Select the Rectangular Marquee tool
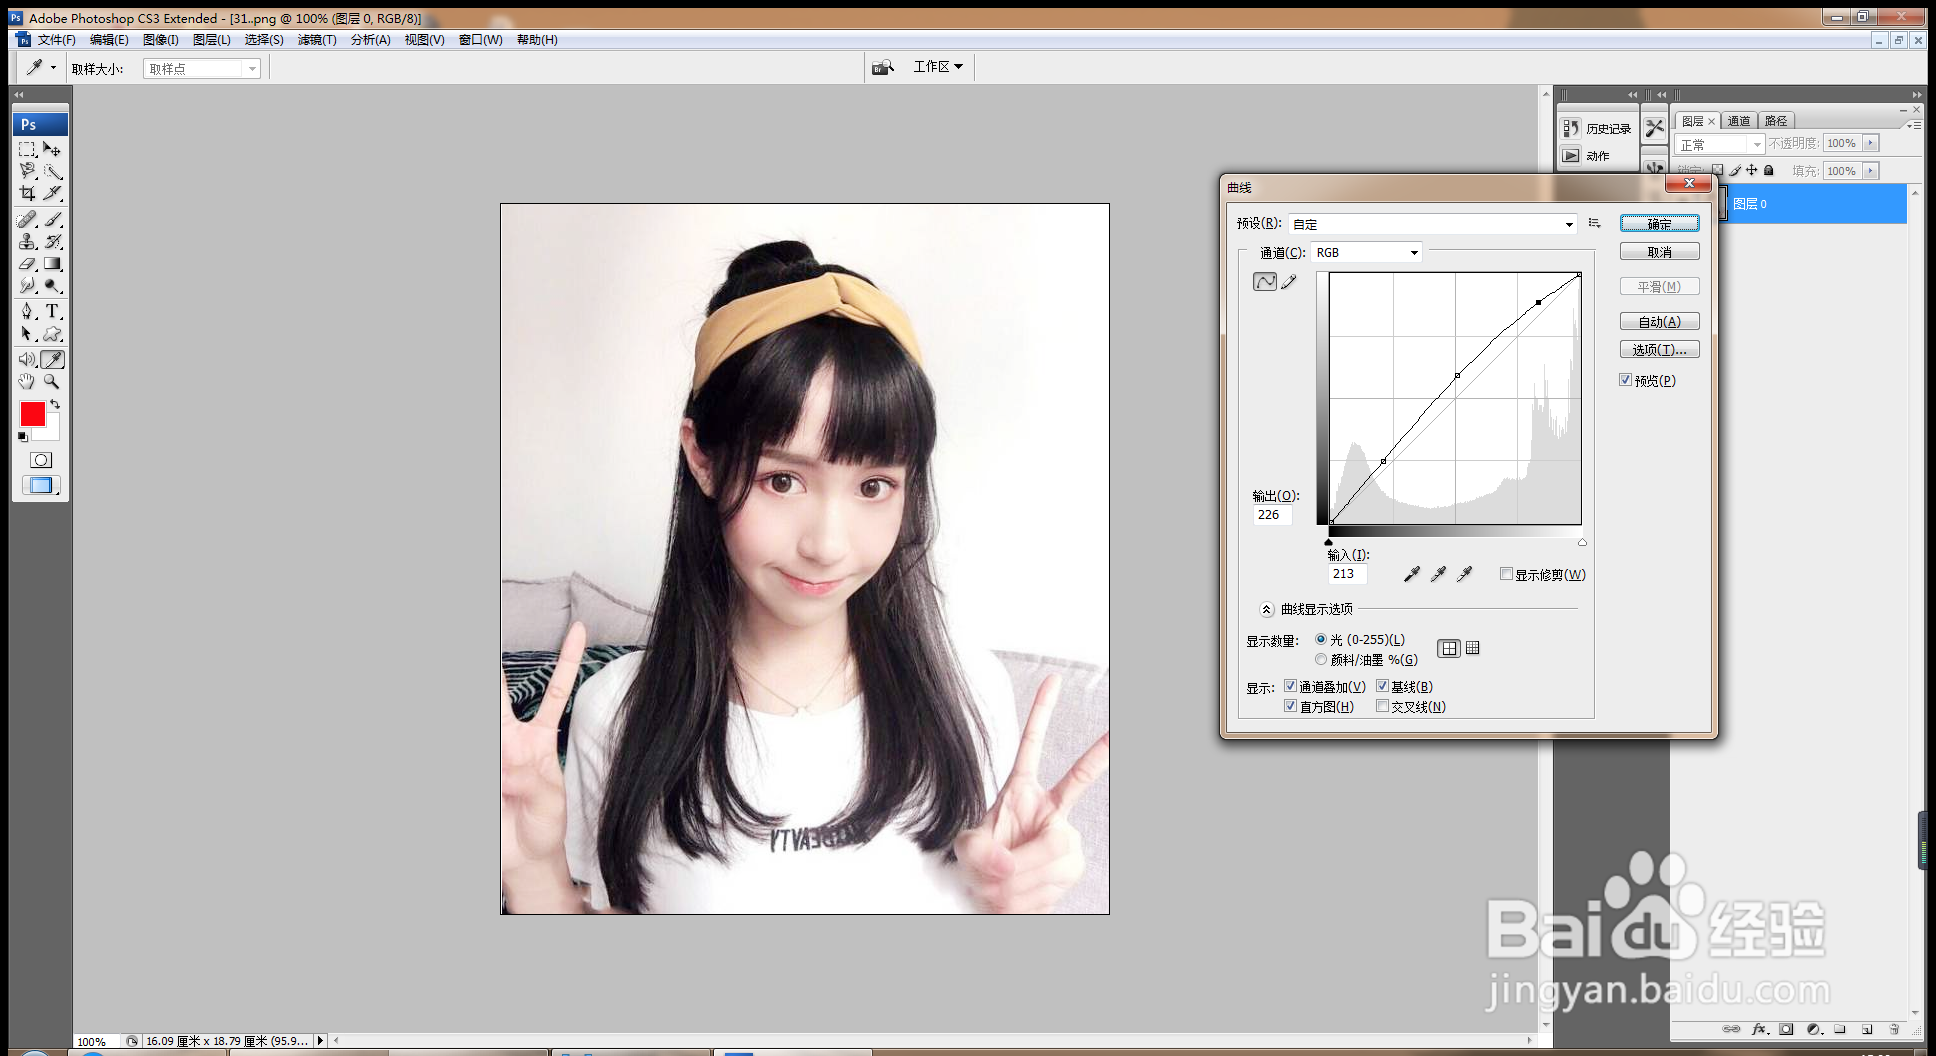 pyautogui.click(x=27, y=149)
